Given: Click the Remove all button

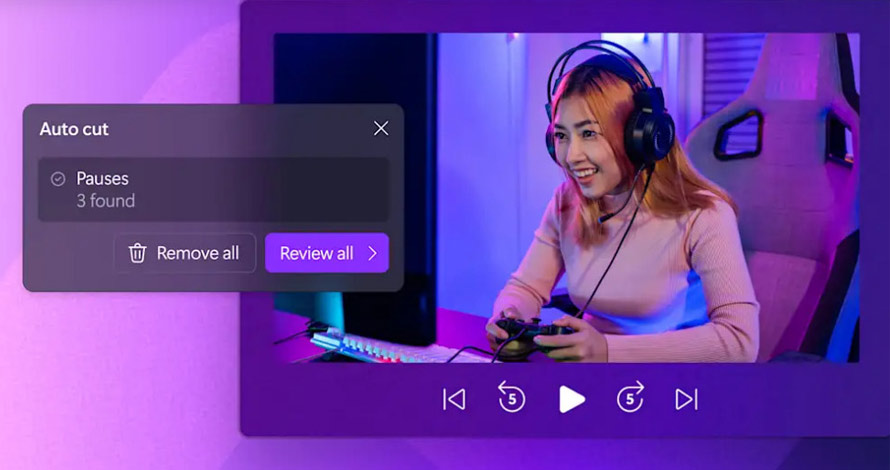Looking at the screenshot, I should [x=184, y=253].
